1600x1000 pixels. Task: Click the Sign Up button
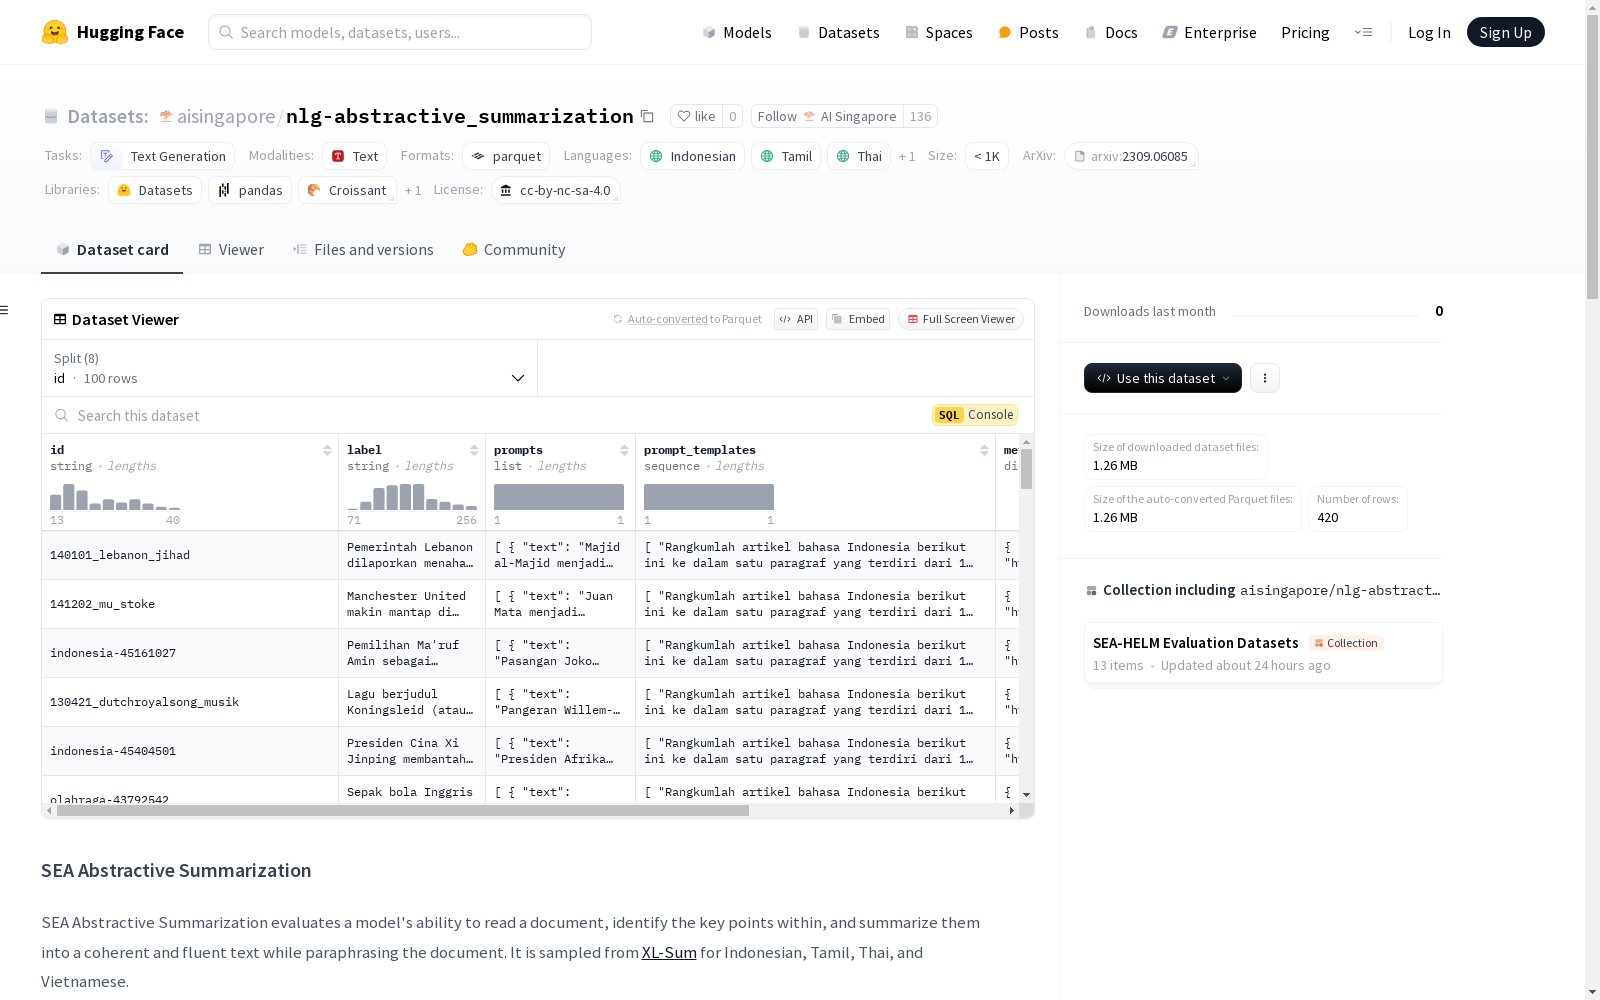click(1506, 32)
